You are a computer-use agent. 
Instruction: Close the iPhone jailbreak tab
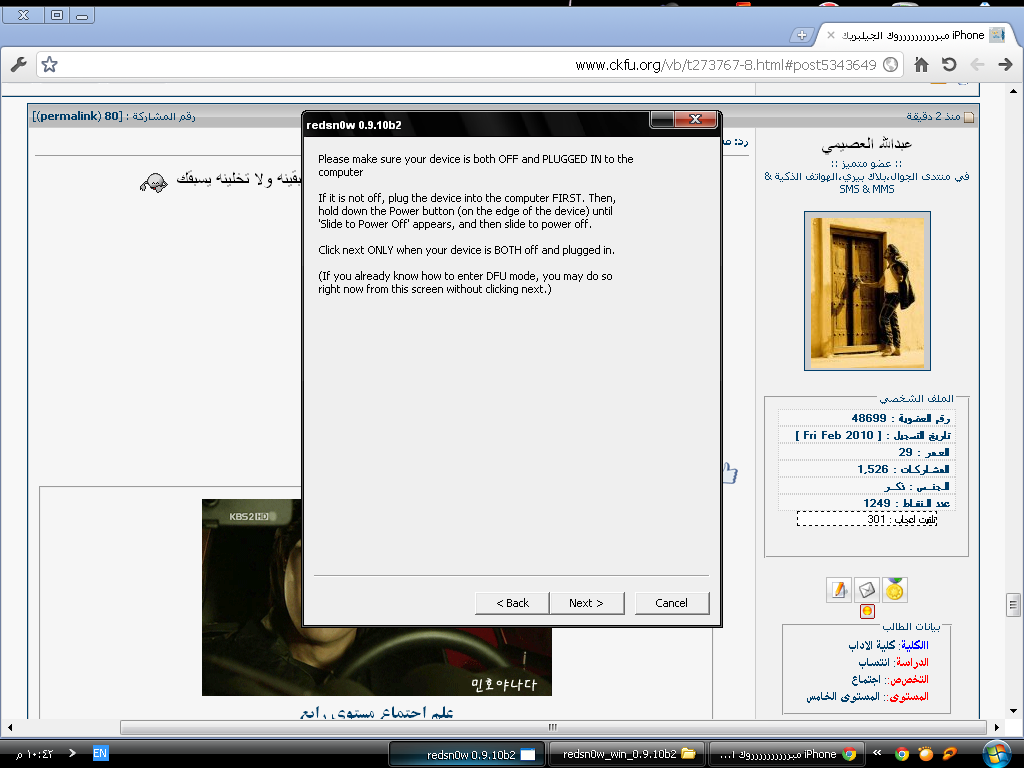(831, 35)
